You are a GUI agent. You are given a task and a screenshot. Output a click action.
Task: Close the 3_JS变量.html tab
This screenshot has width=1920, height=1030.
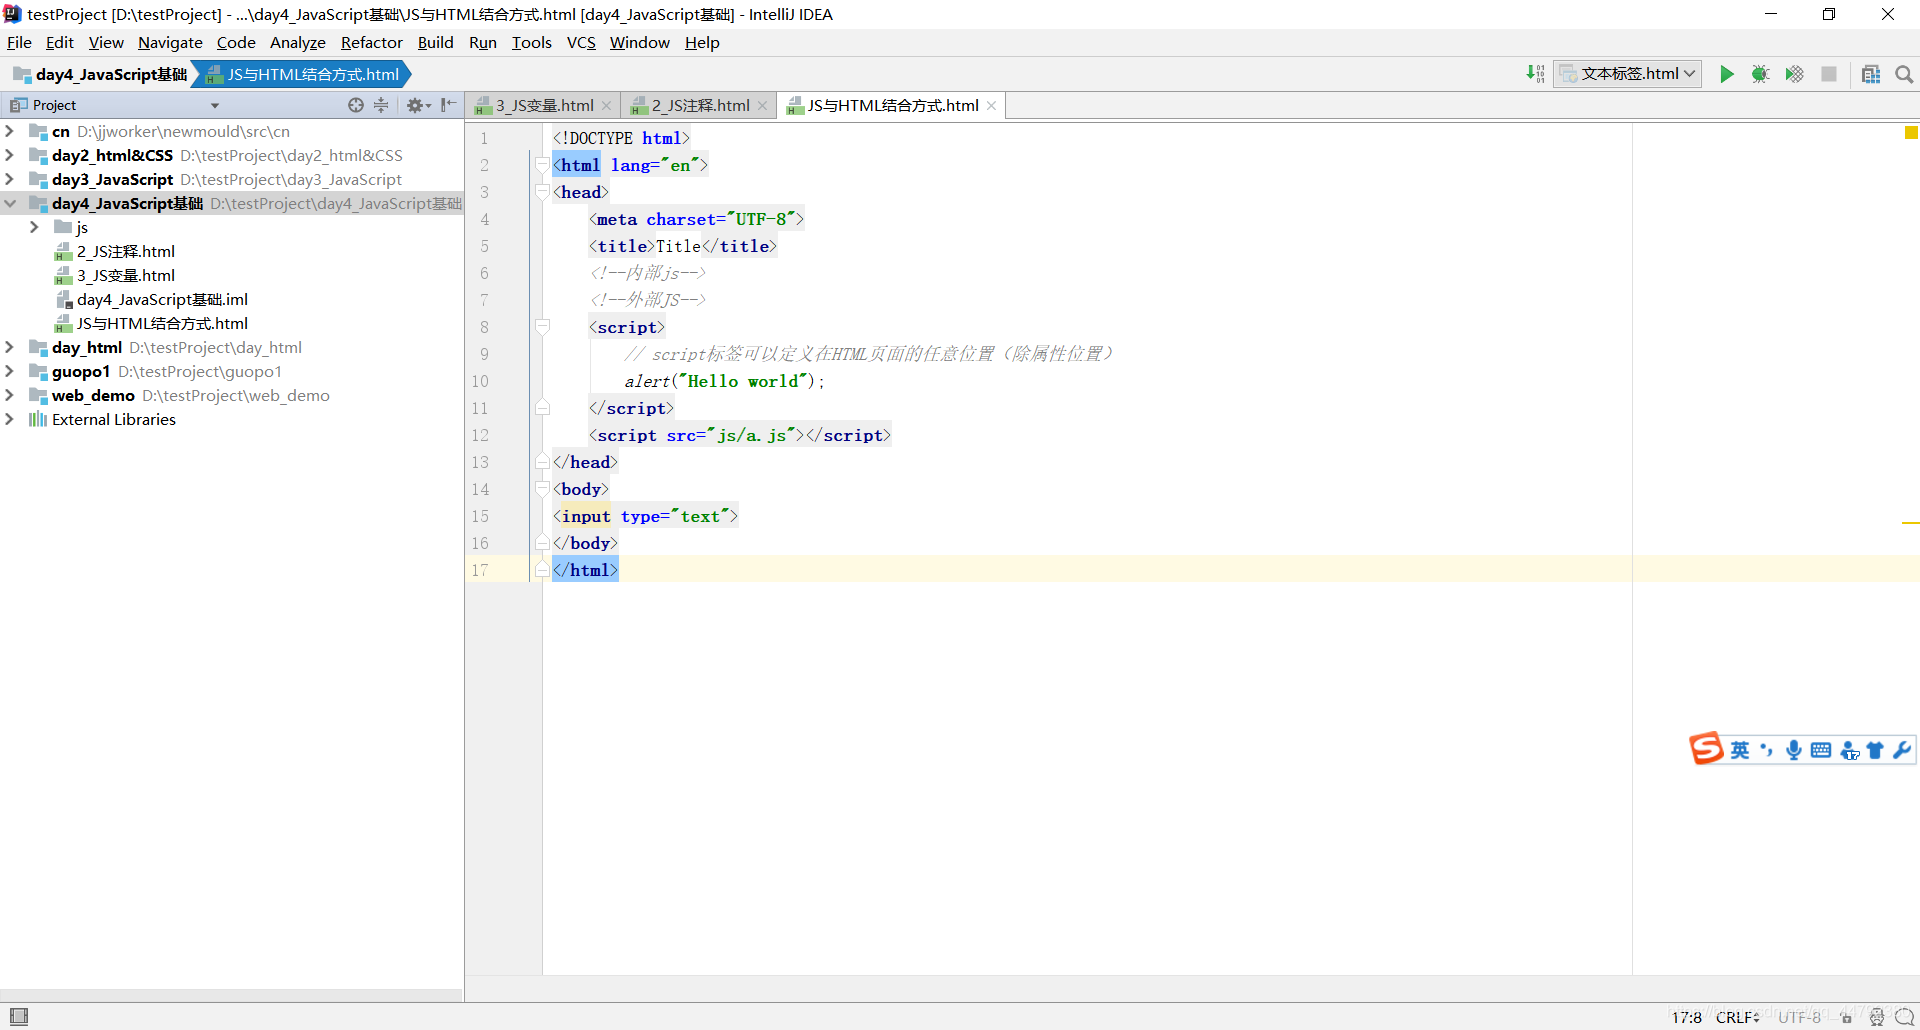pos(606,105)
